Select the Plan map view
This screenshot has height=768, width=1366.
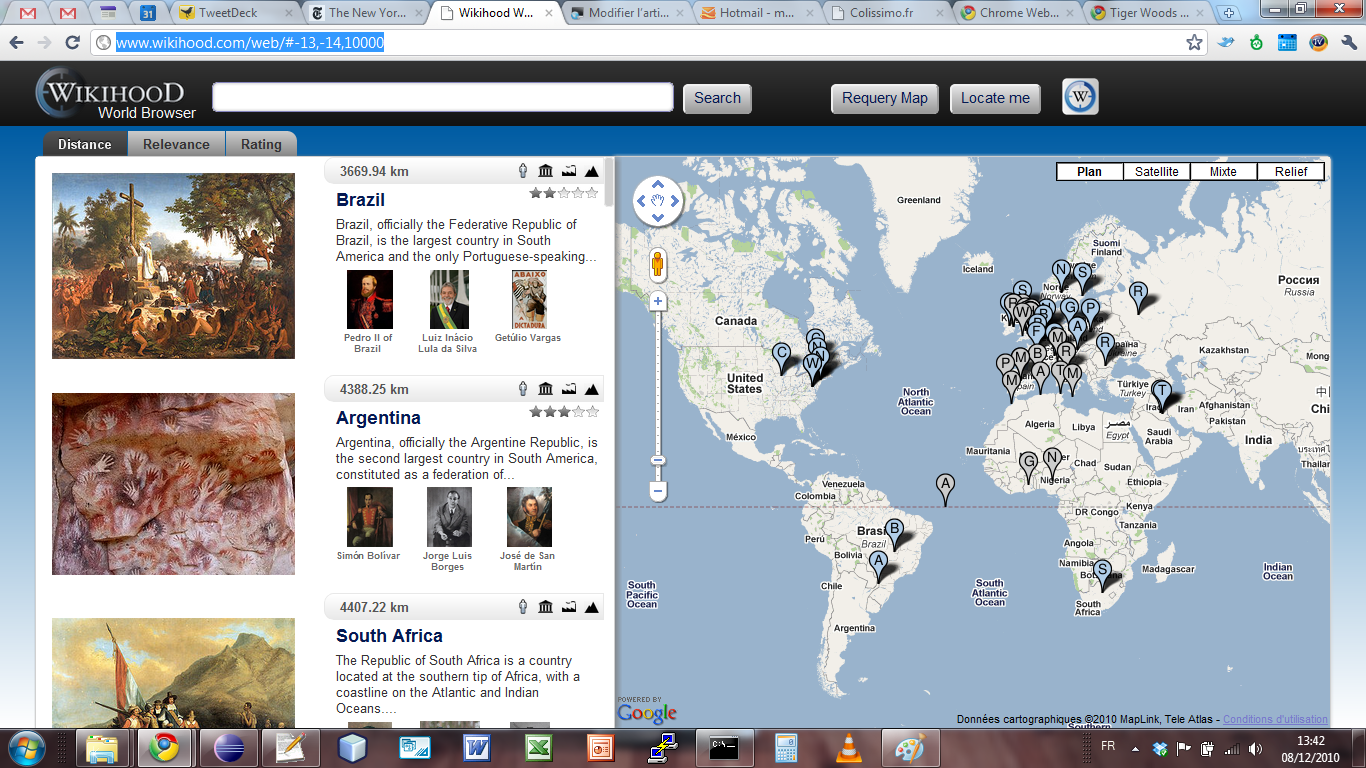pyautogui.click(x=1090, y=172)
